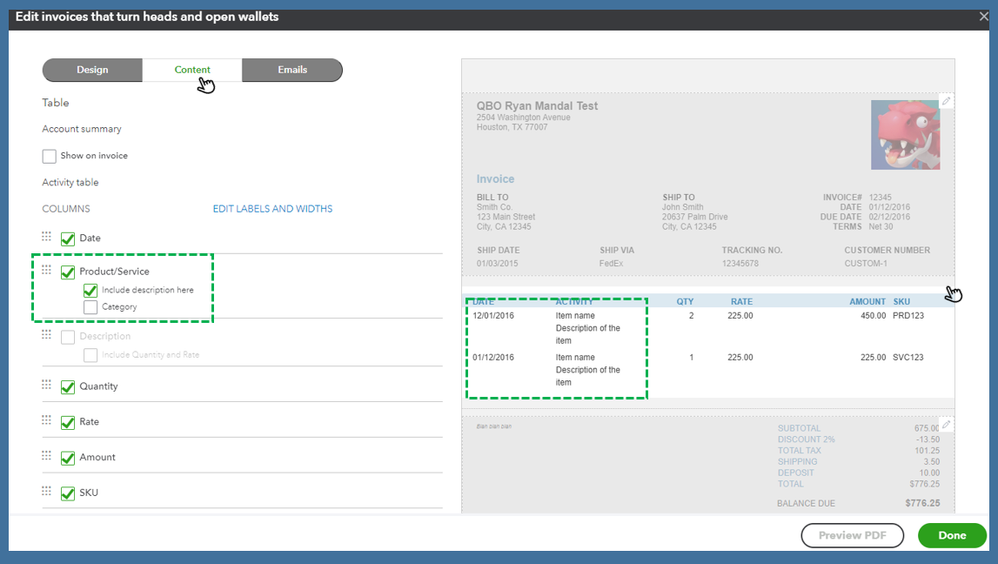Open Edit Labels and Widths link

click(272, 209)
